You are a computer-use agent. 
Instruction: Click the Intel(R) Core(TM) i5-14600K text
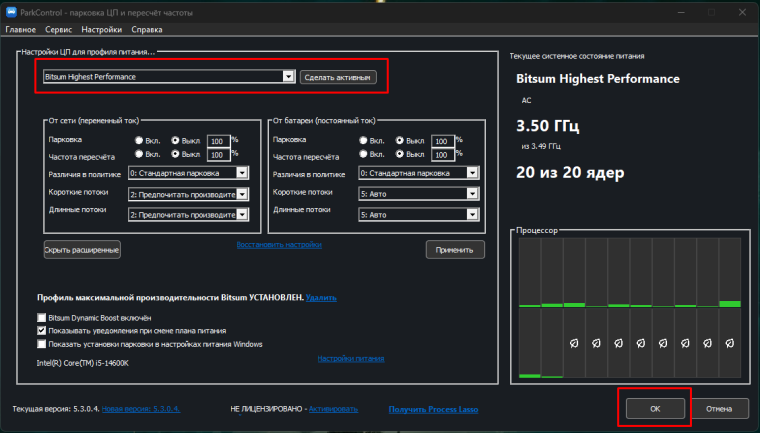(x=83, y=363)
